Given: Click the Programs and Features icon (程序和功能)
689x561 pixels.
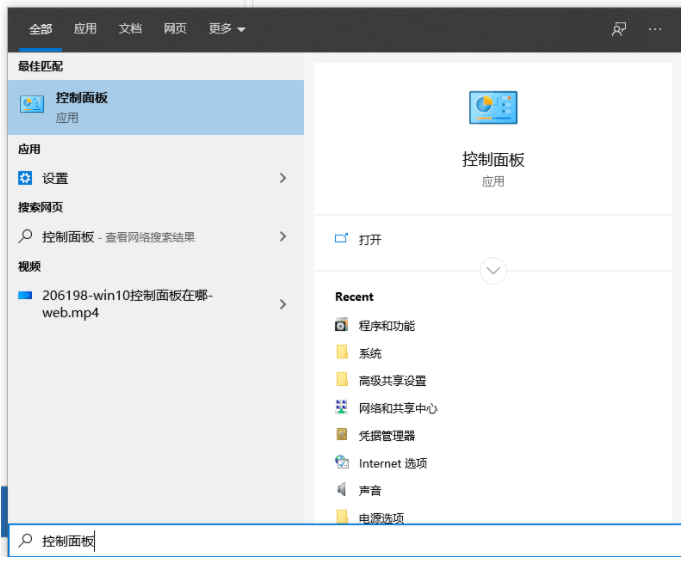Looking at the screenshot, I should click(x=342, y=325).
